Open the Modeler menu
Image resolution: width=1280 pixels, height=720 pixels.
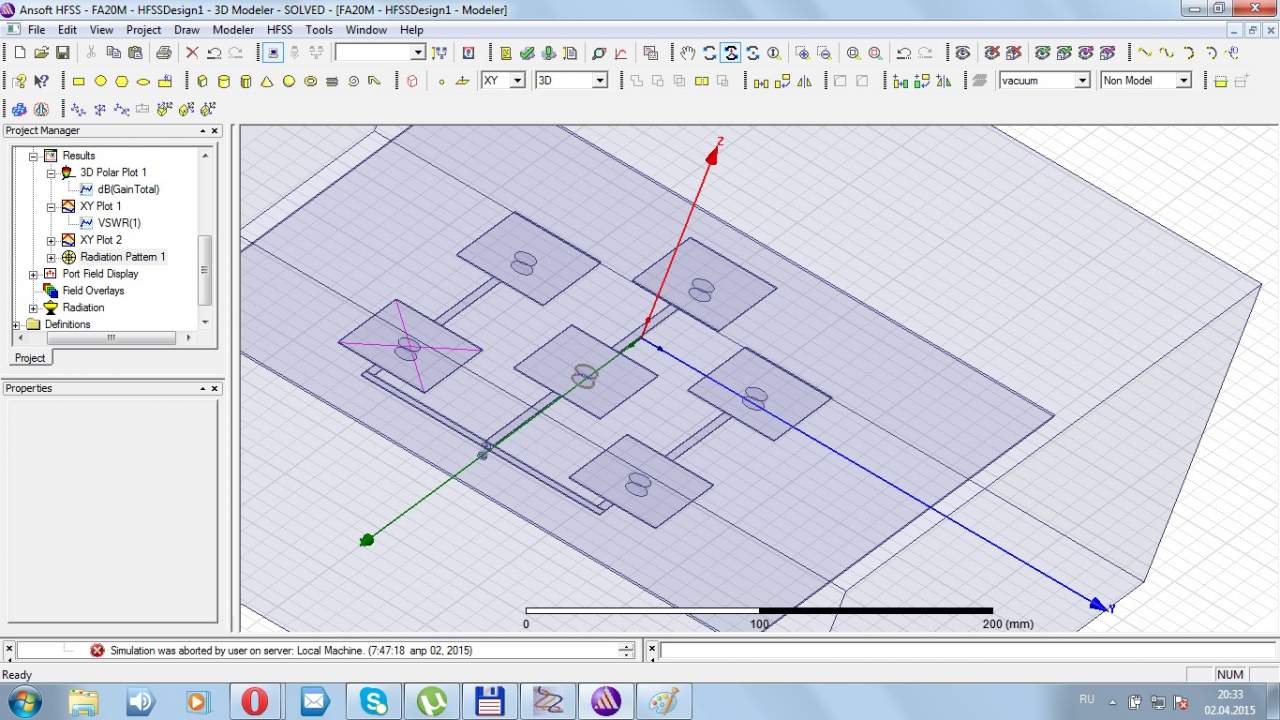pyautogui.click(x=233, y=30)
